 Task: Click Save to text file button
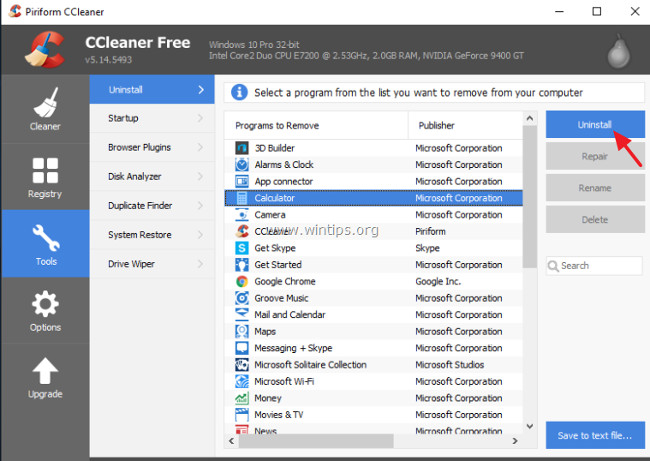595,435
